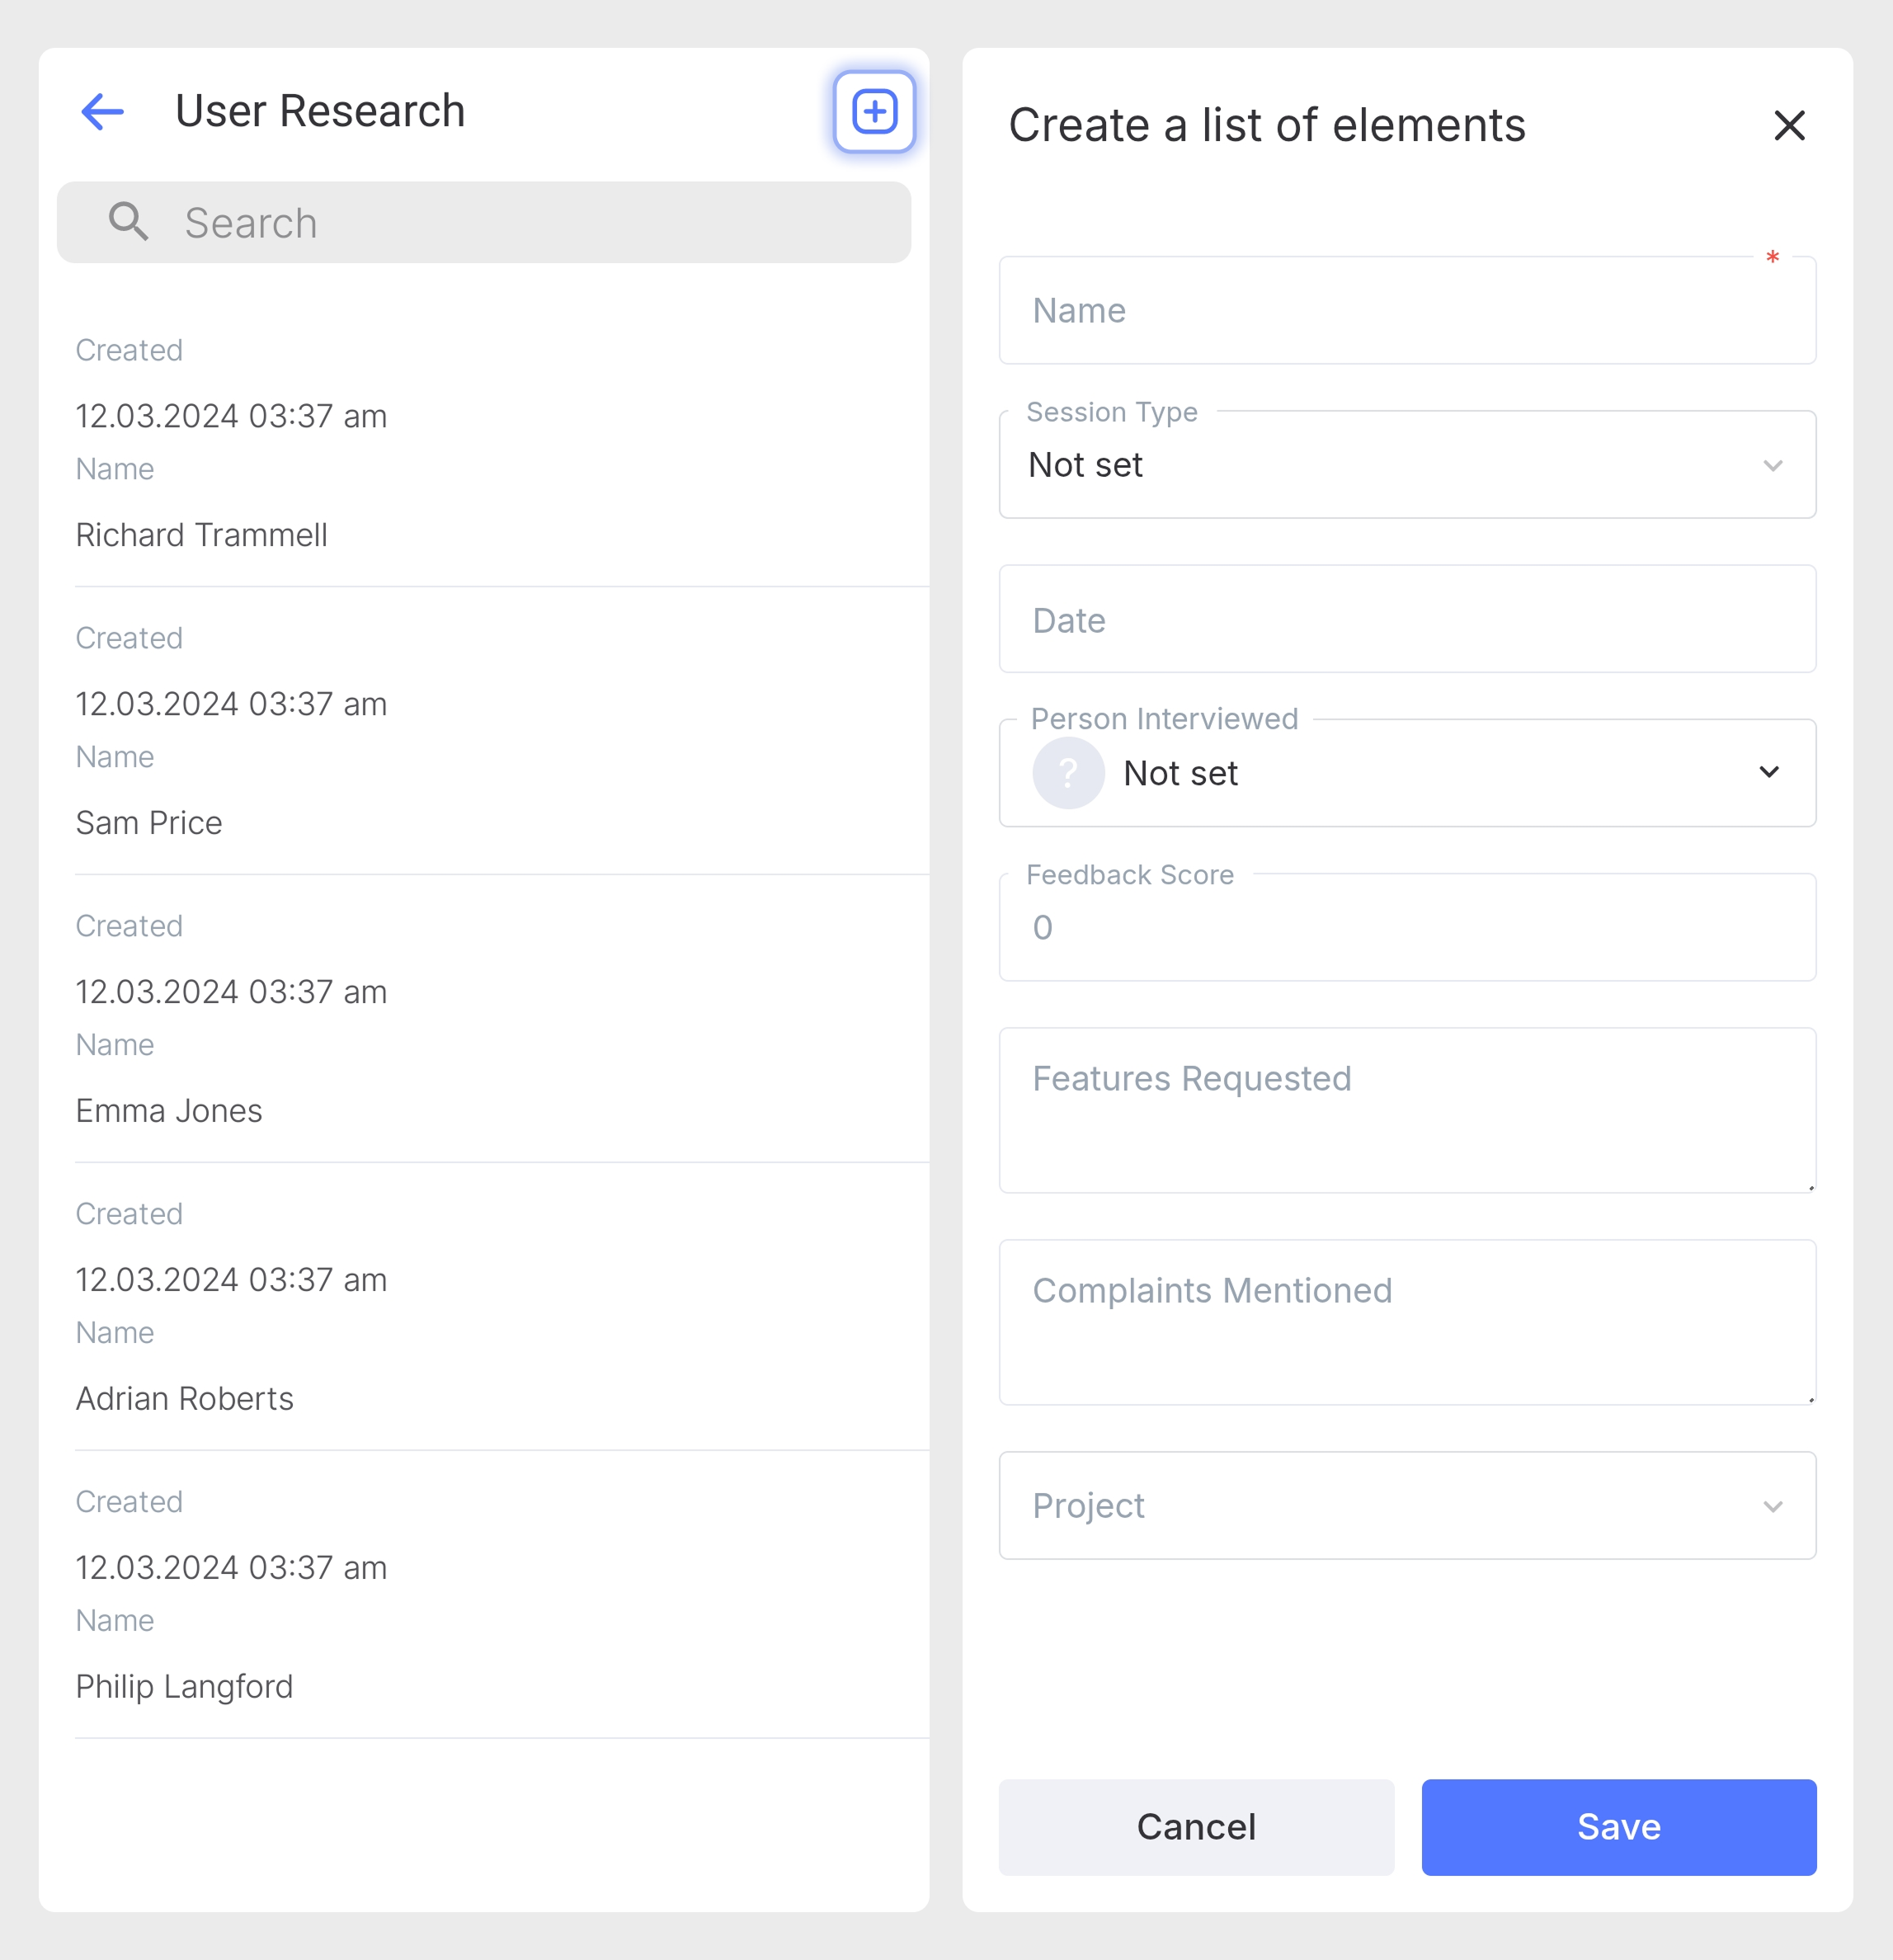
Task: Open the Project dropdown
Action: click(x=1406, y=1505)
